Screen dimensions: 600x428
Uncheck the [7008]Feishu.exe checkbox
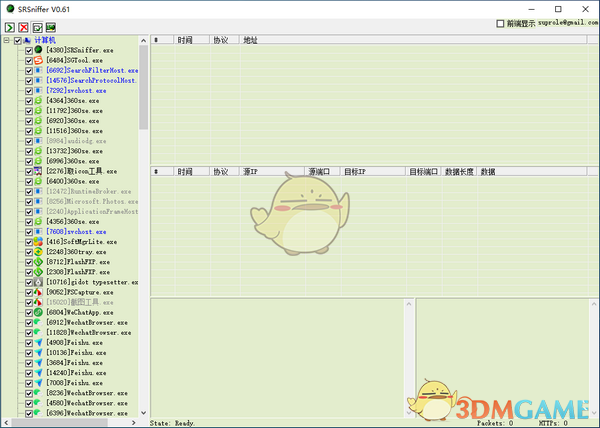(29, 383)
